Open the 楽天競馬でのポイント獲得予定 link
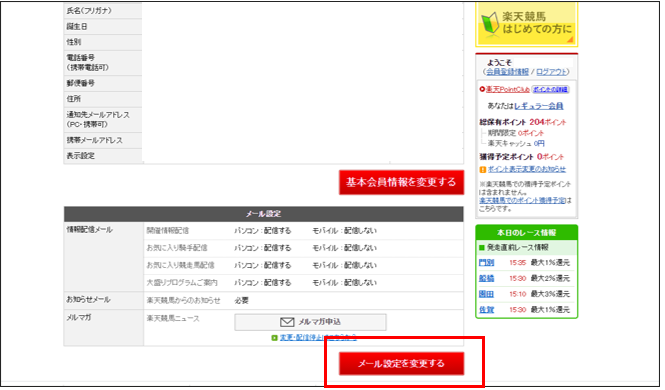665x390 pixels. click(522, 201)
